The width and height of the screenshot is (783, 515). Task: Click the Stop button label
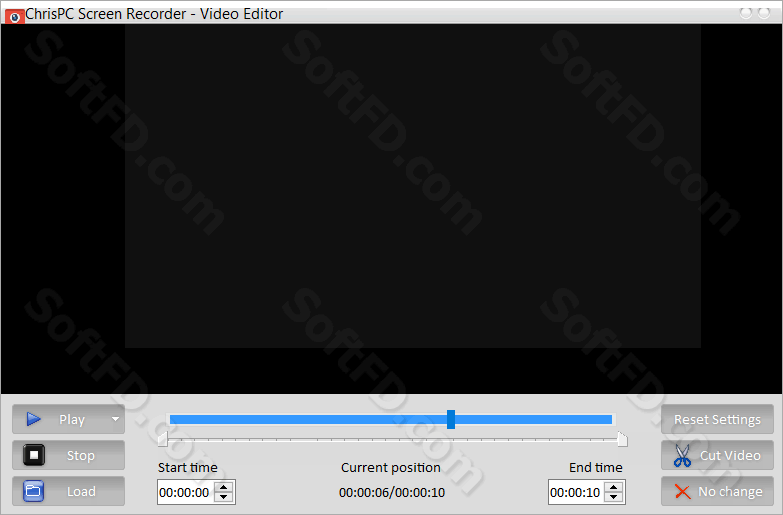point(80,456)
